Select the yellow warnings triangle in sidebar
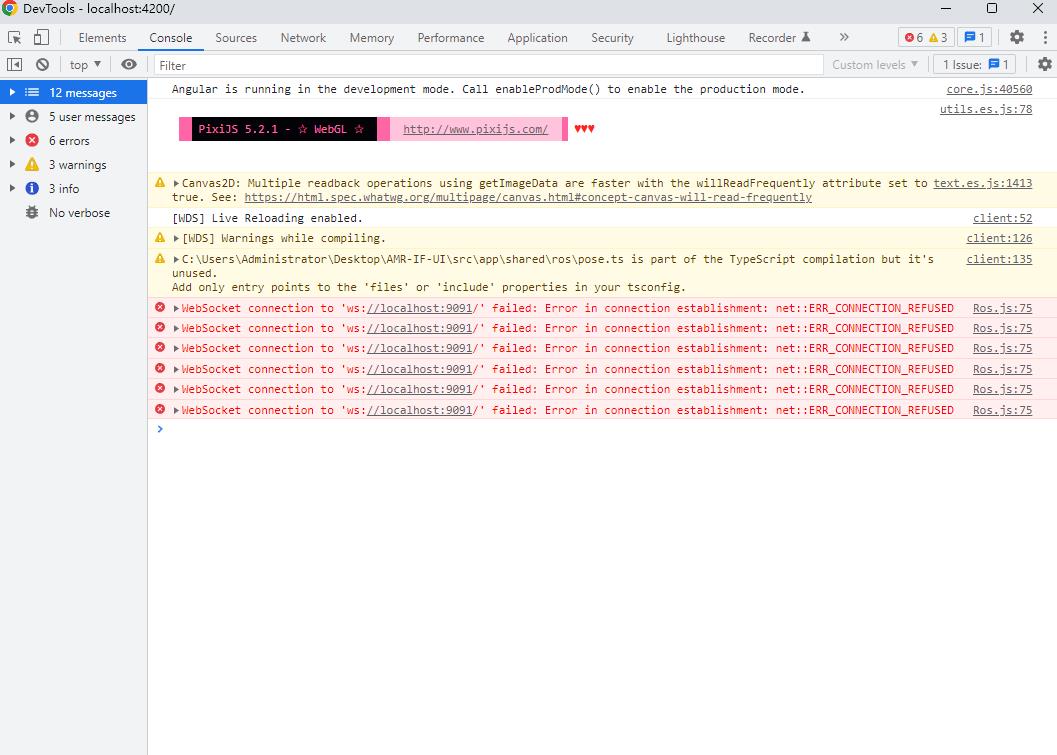 [x=32, y=164]
